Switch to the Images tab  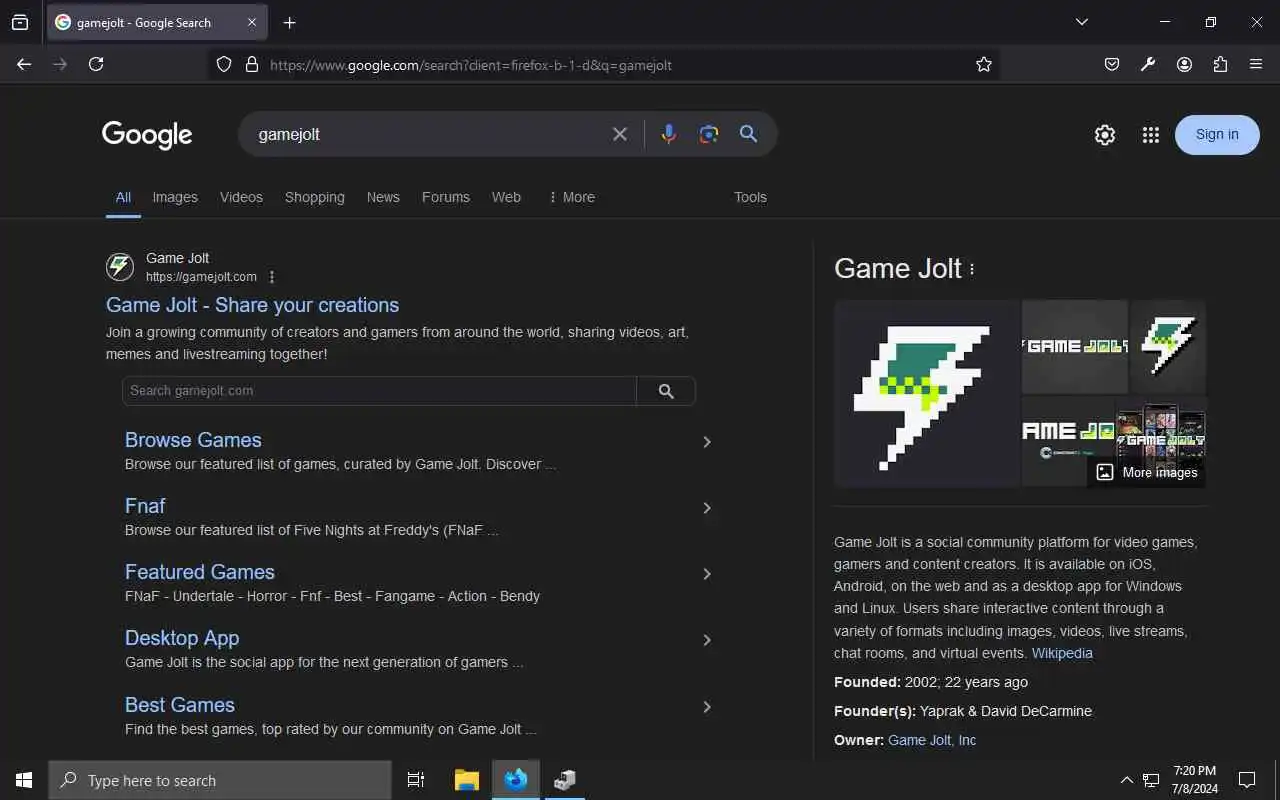pyautogui.click(x=175, y=197)
